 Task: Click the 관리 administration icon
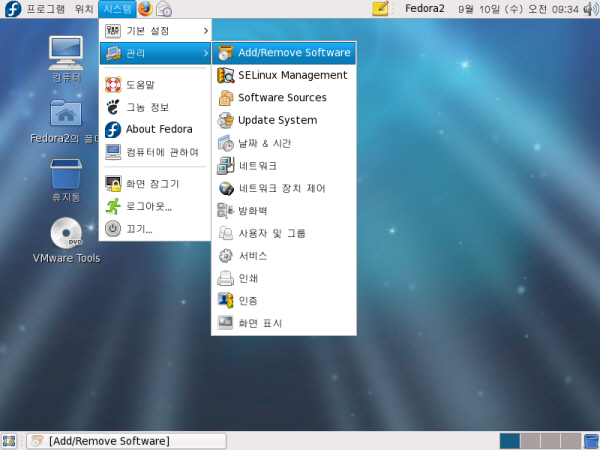(x=113, y=53)
